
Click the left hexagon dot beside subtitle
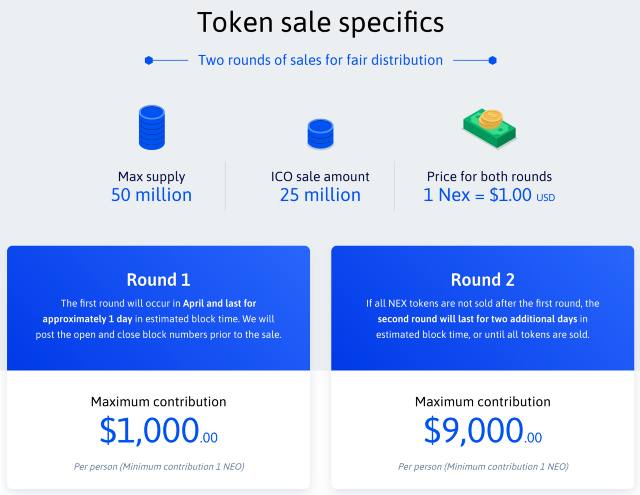149,60
